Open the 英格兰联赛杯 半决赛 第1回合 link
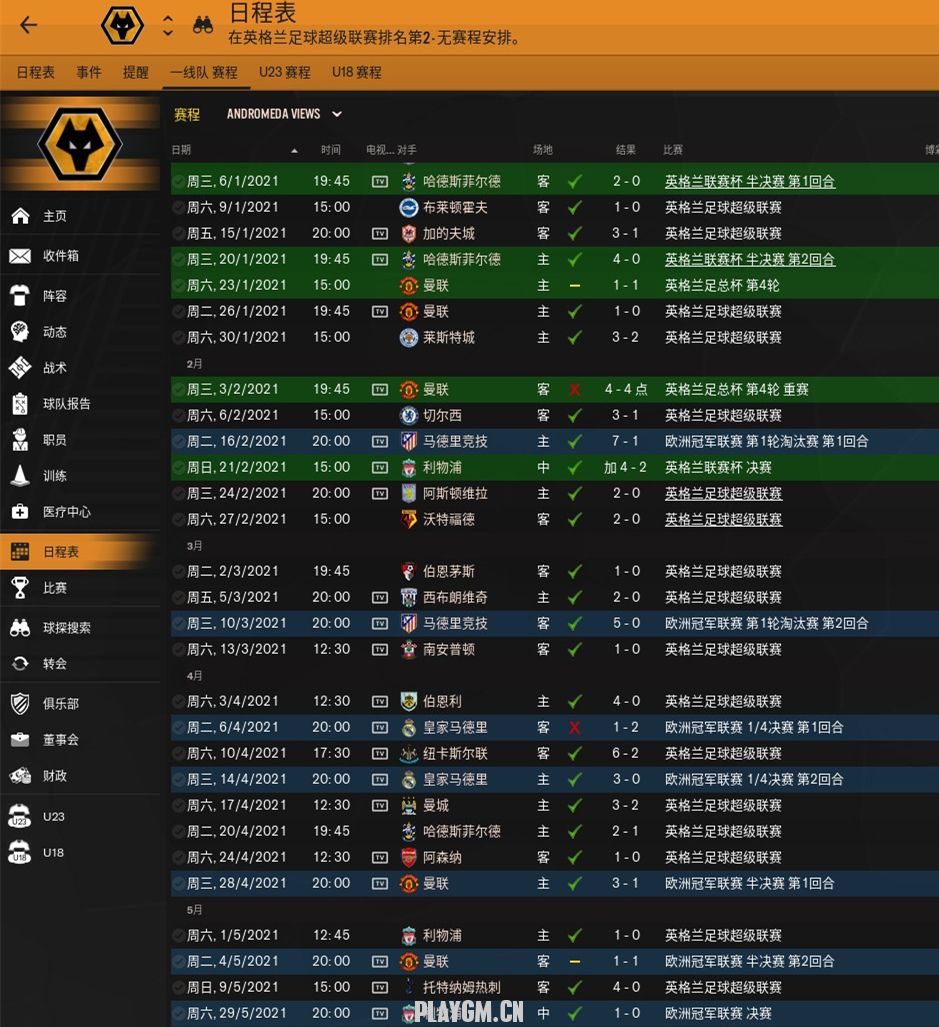This screenshot has width=939, height=1027. coord(749,182)
